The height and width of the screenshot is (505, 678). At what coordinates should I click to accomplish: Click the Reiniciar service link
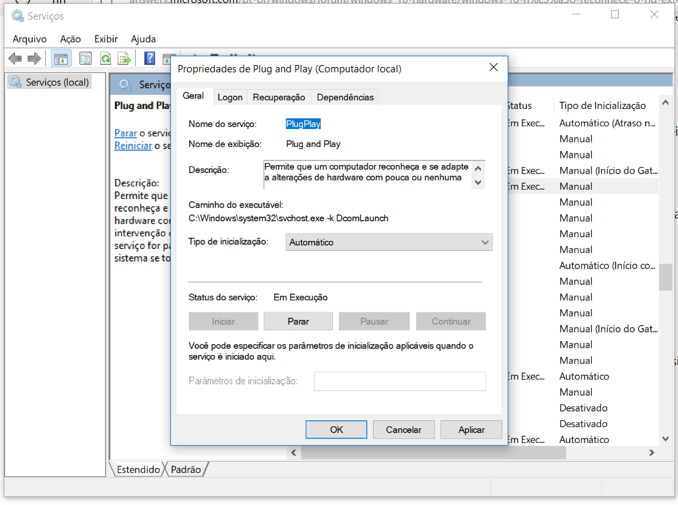(133, 146)
